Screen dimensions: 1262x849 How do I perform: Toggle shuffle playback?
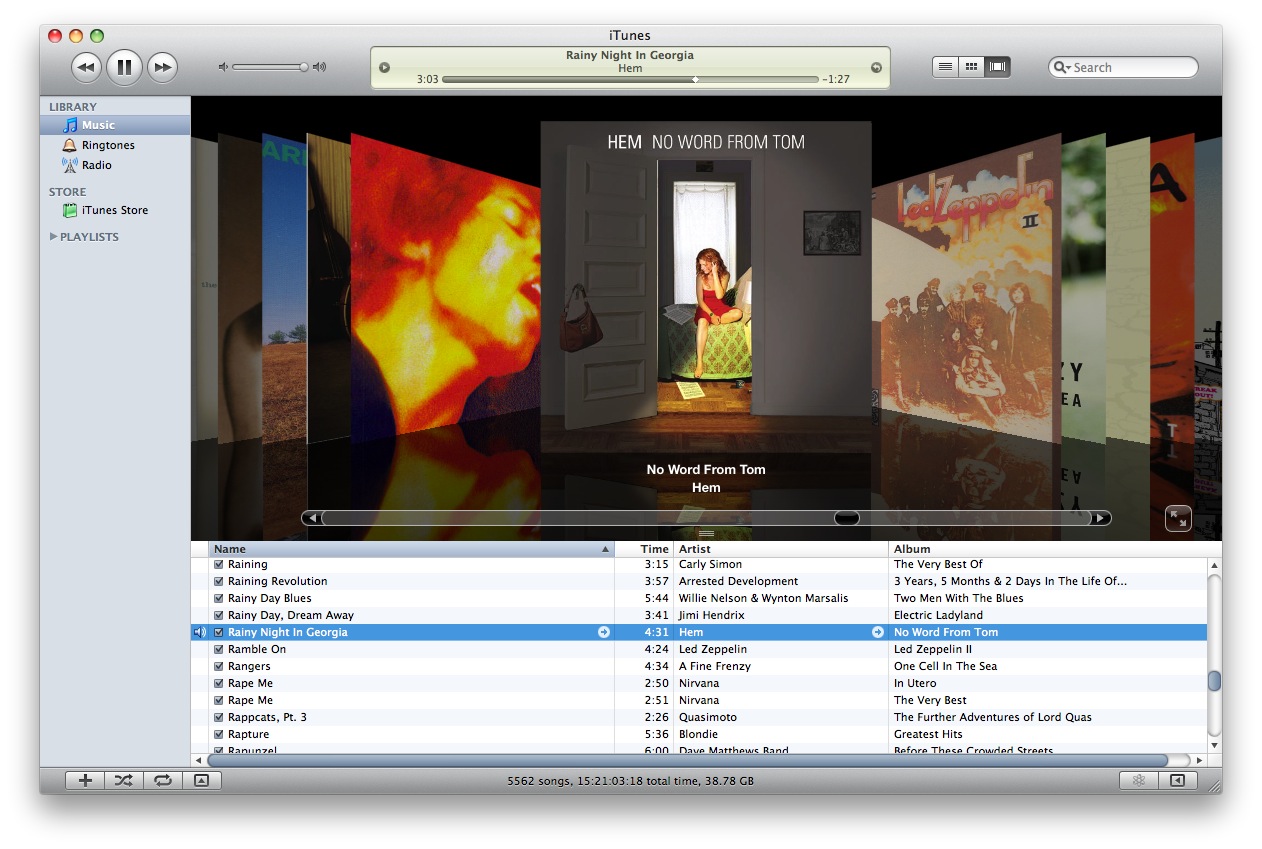coord(123,781)
